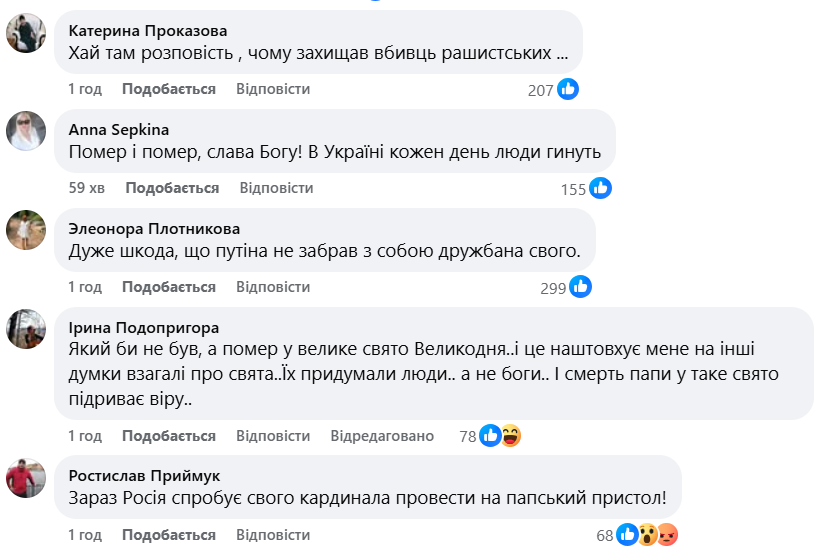This screenshot has height=554, width=820.
Task: Click the angry reaction icon on Ростислав's comment
Action: 668,535
